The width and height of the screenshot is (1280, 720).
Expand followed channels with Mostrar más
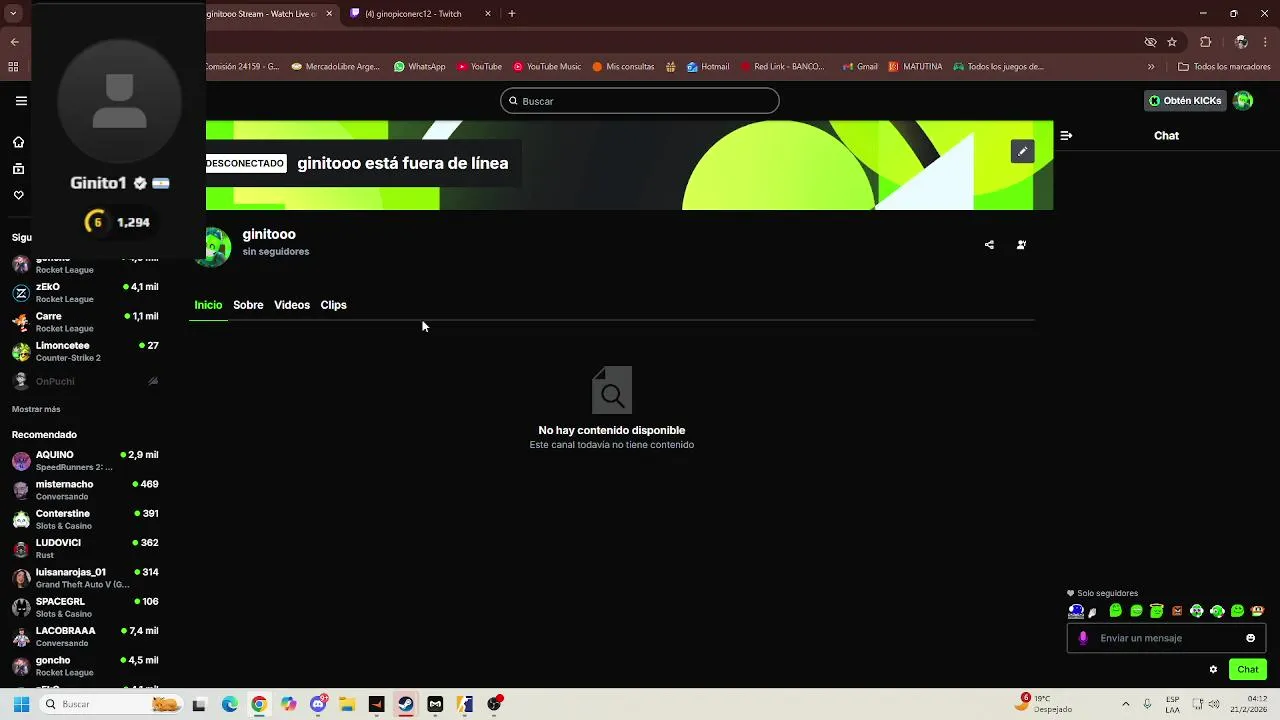click(36, 409)
